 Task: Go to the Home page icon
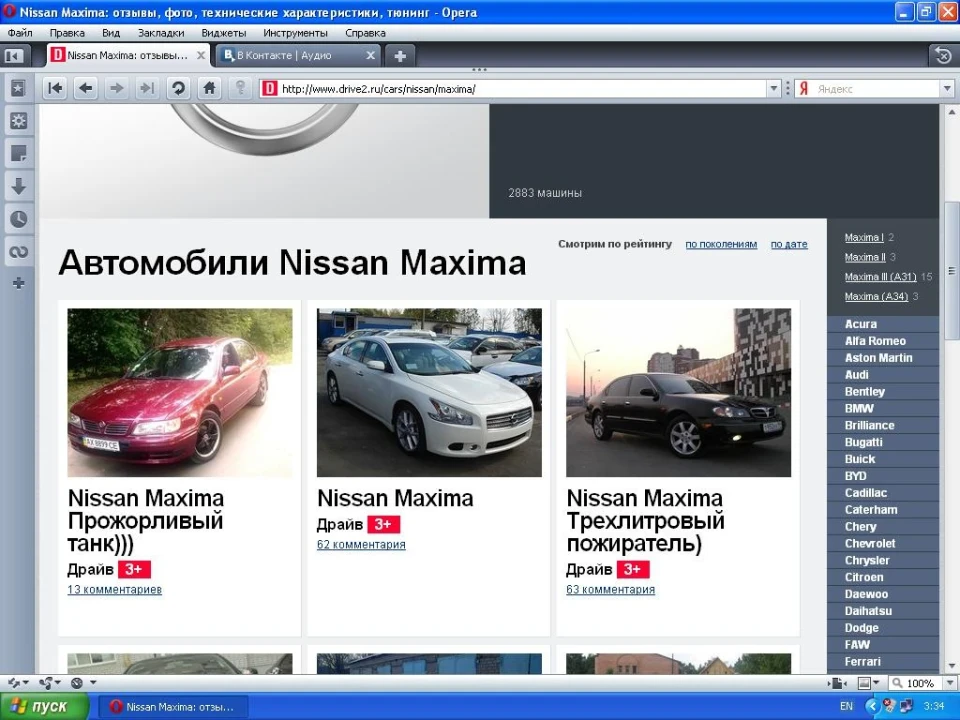click(x=209, y=89)
